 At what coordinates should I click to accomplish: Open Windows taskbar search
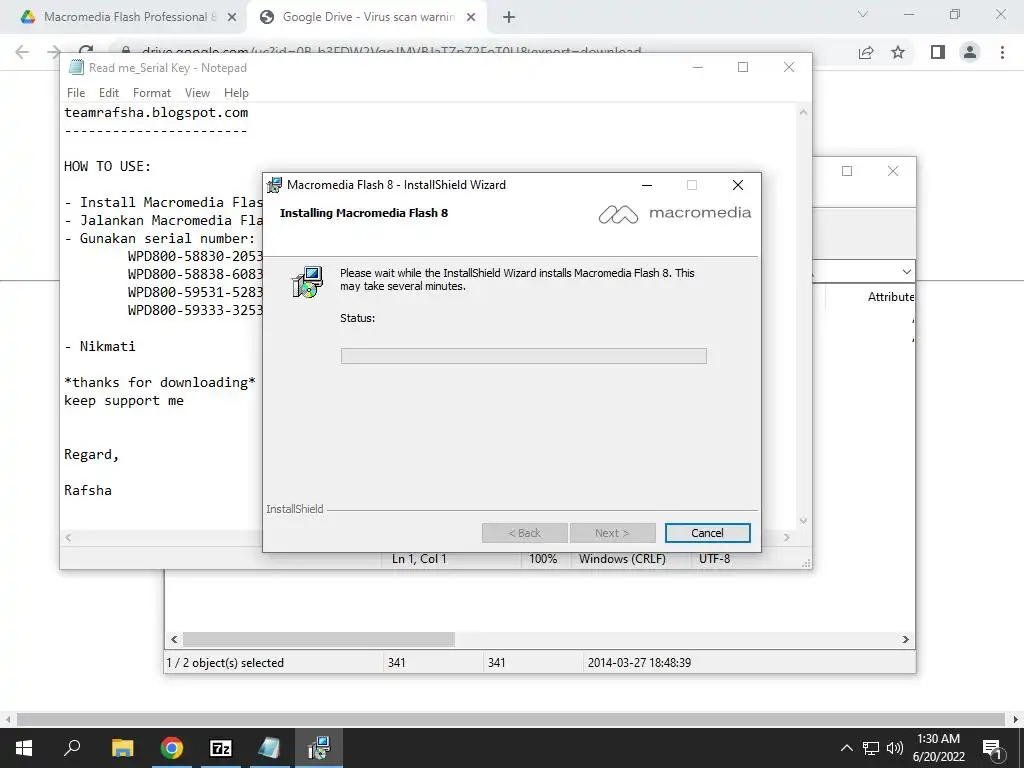(72, 748)
